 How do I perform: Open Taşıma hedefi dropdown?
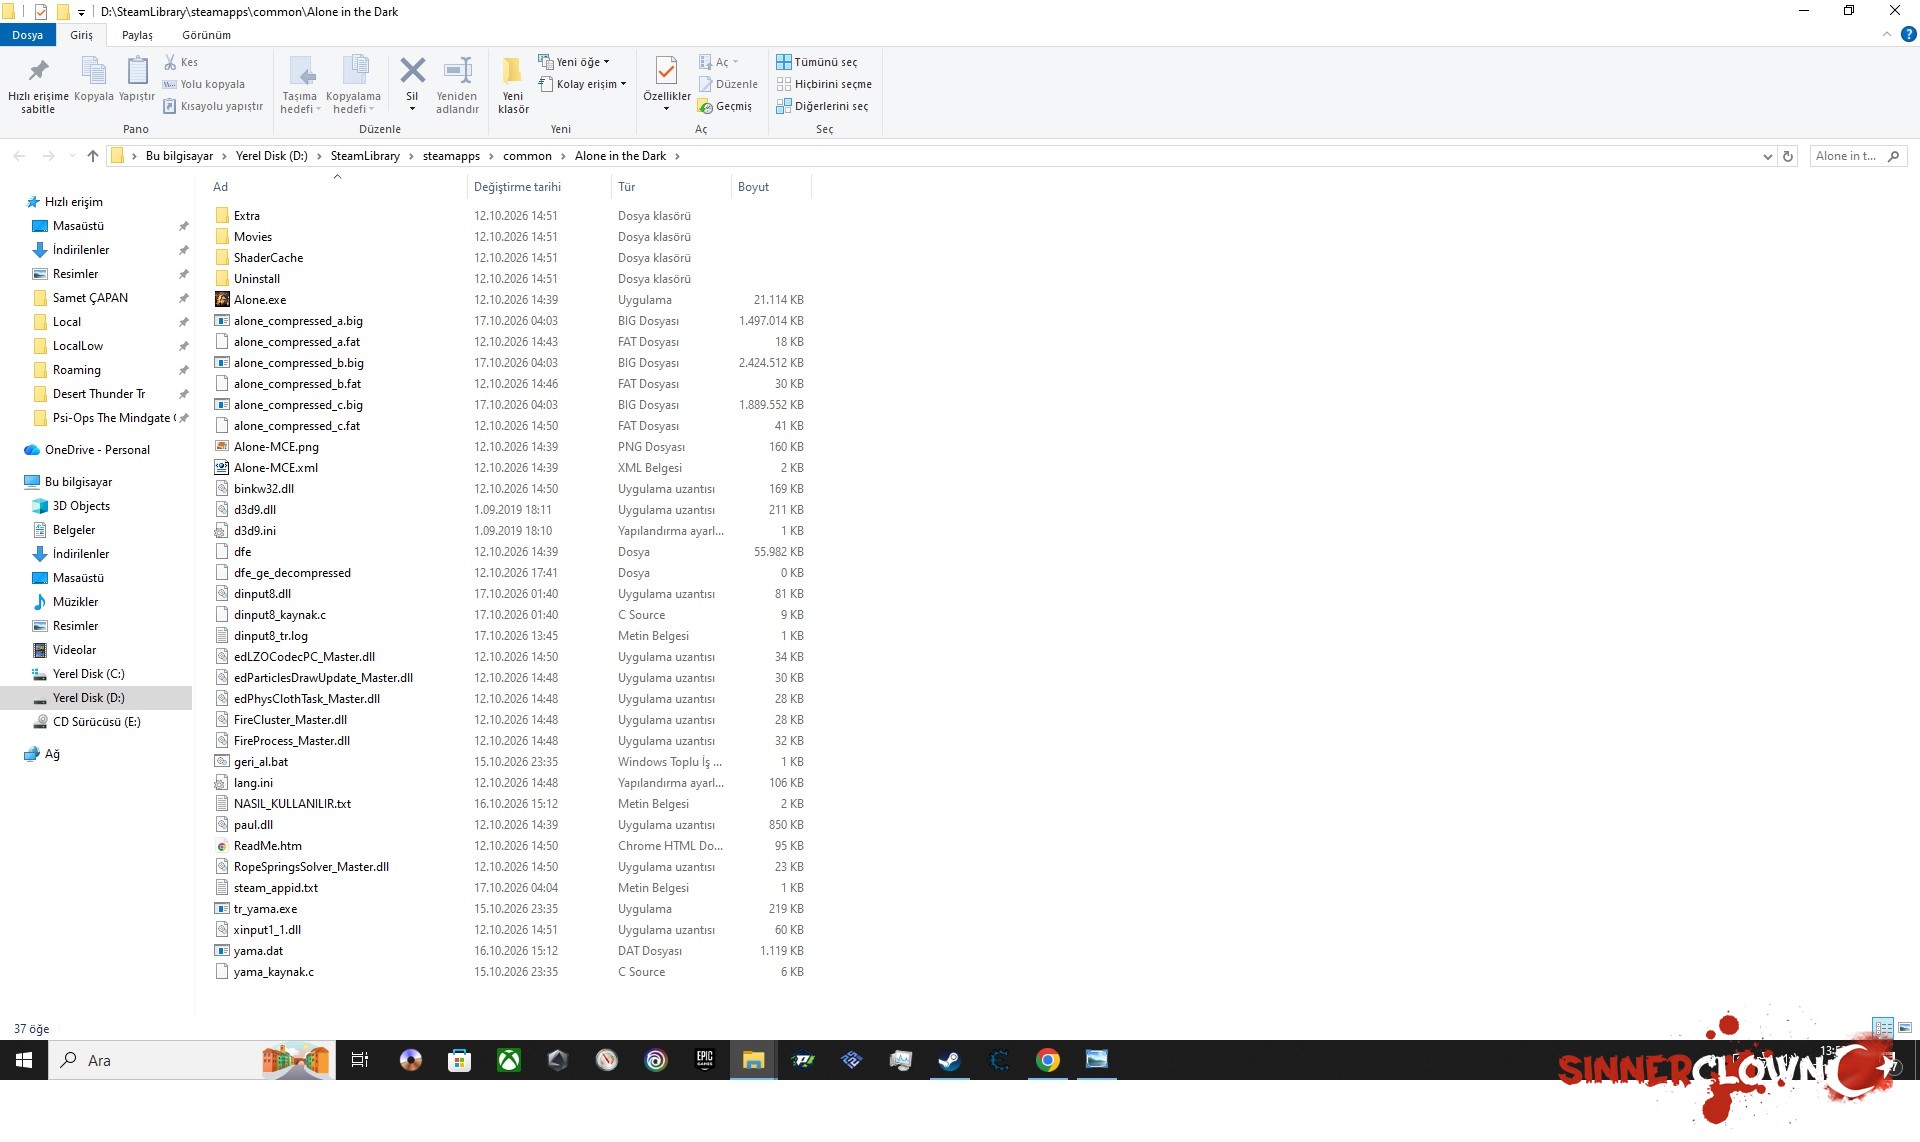300,85
